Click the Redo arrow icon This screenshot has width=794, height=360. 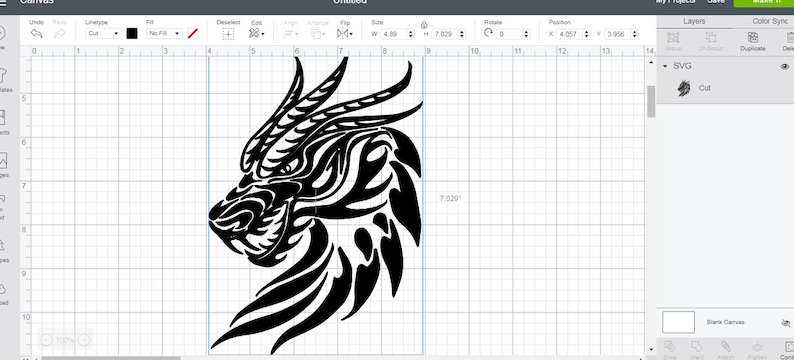[x=59, y=33]
